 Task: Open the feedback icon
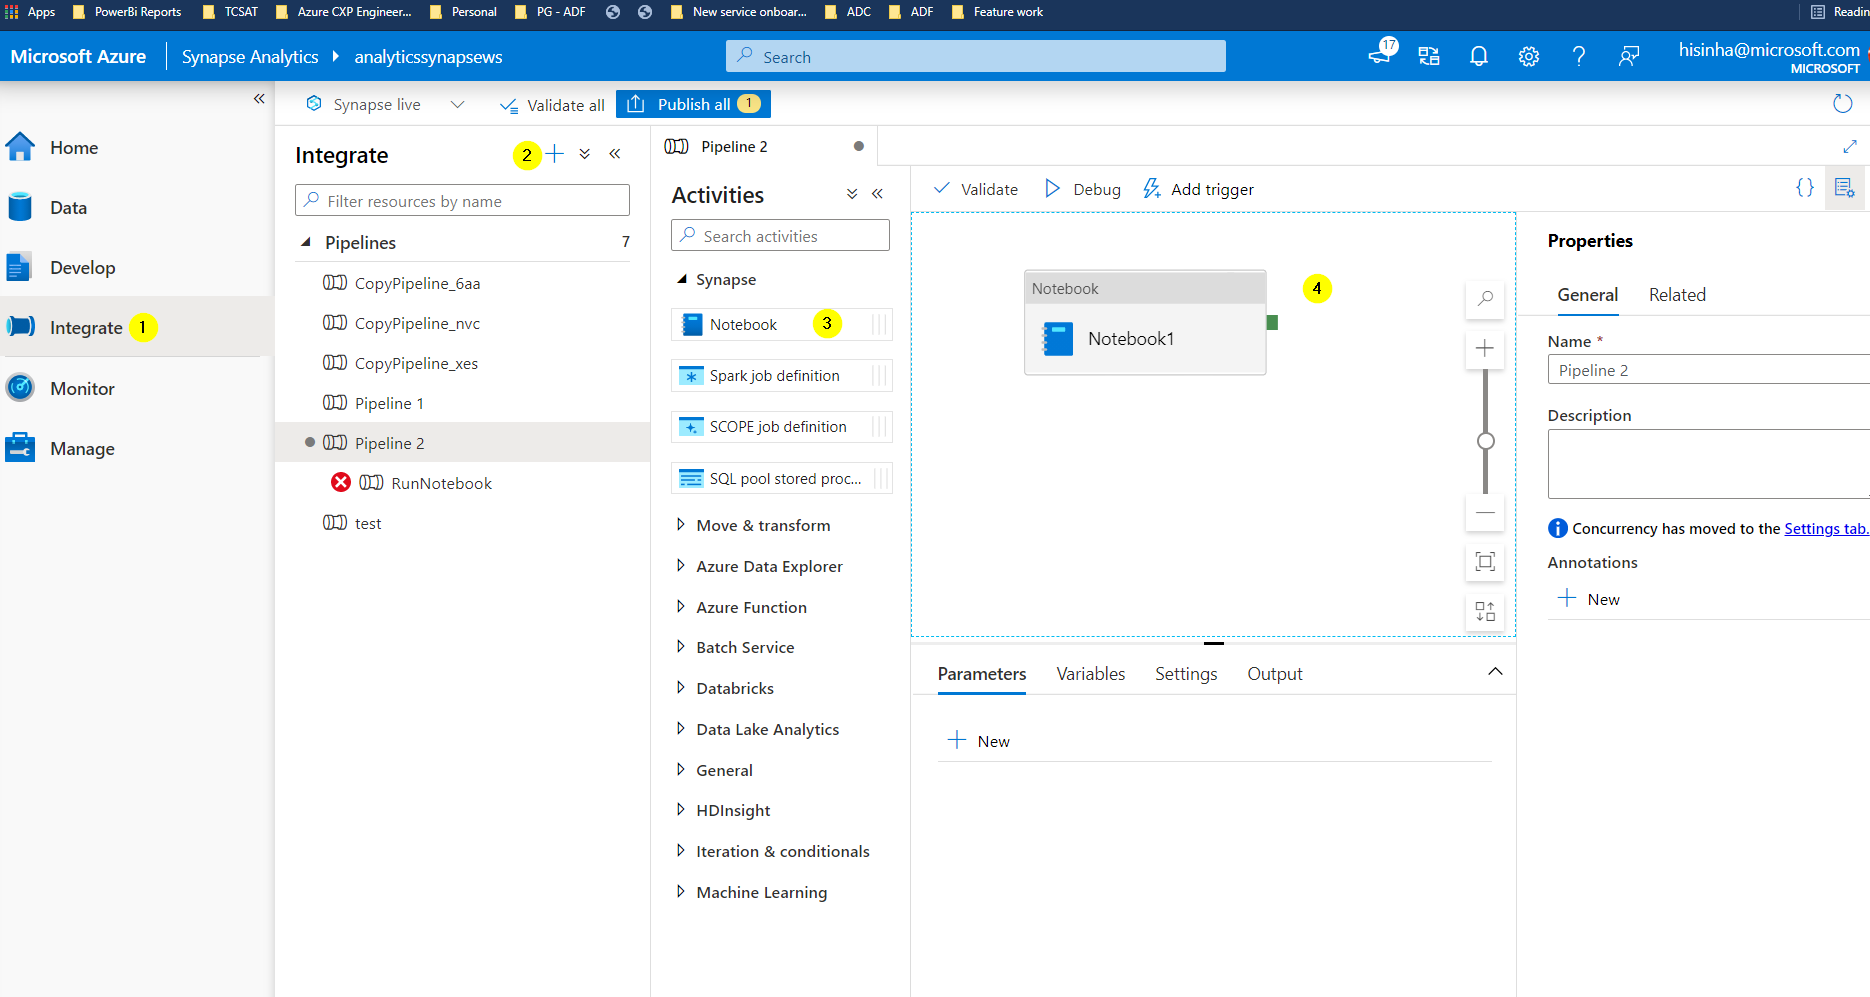(x=1628, y=57)
